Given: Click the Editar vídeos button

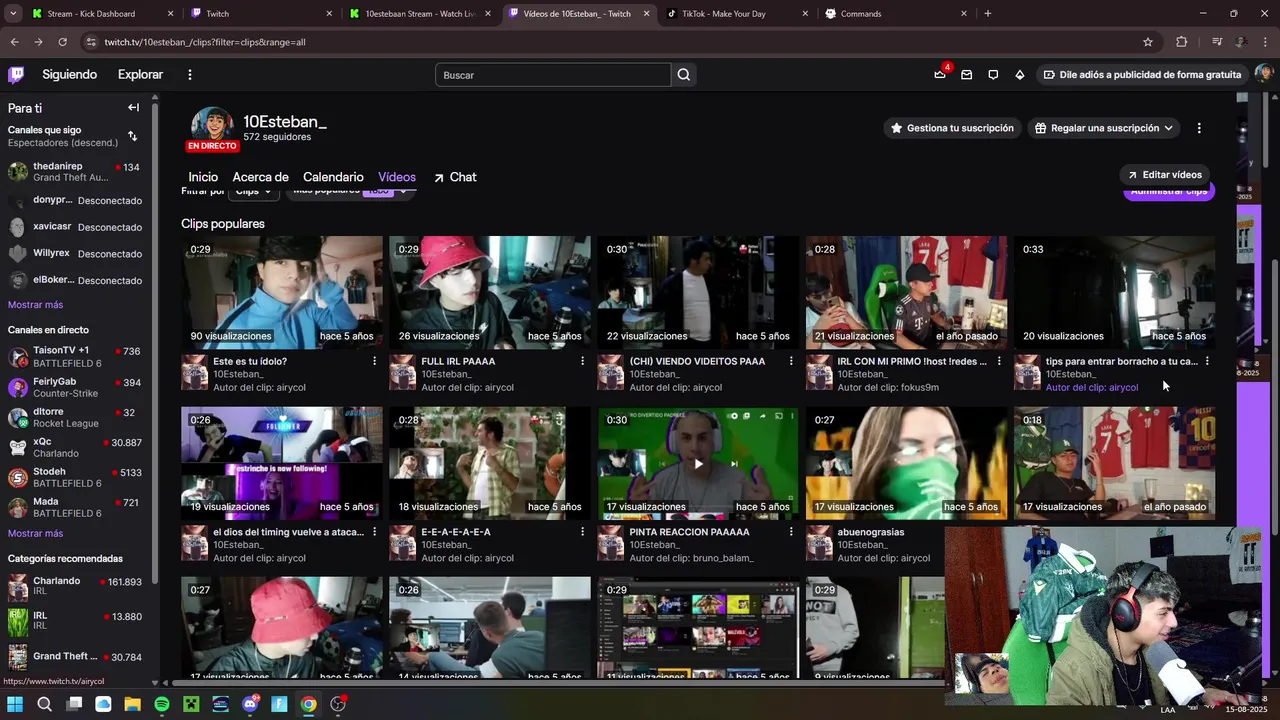Looking at the screenshot, I should tap(1165, 175).
